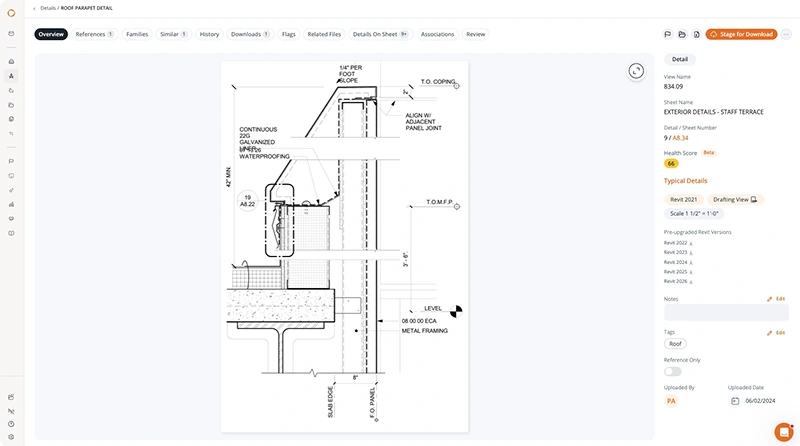Open sheet A8.34 link
The width and height of the screenshot is (800, 446).
point(680,138)
